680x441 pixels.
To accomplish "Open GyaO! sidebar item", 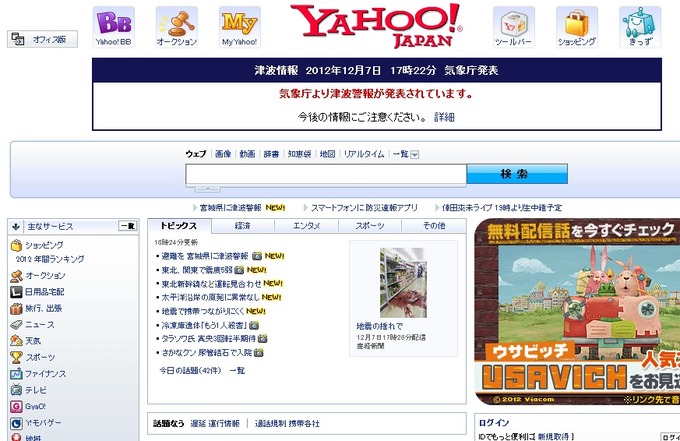I will coord(35,406).
